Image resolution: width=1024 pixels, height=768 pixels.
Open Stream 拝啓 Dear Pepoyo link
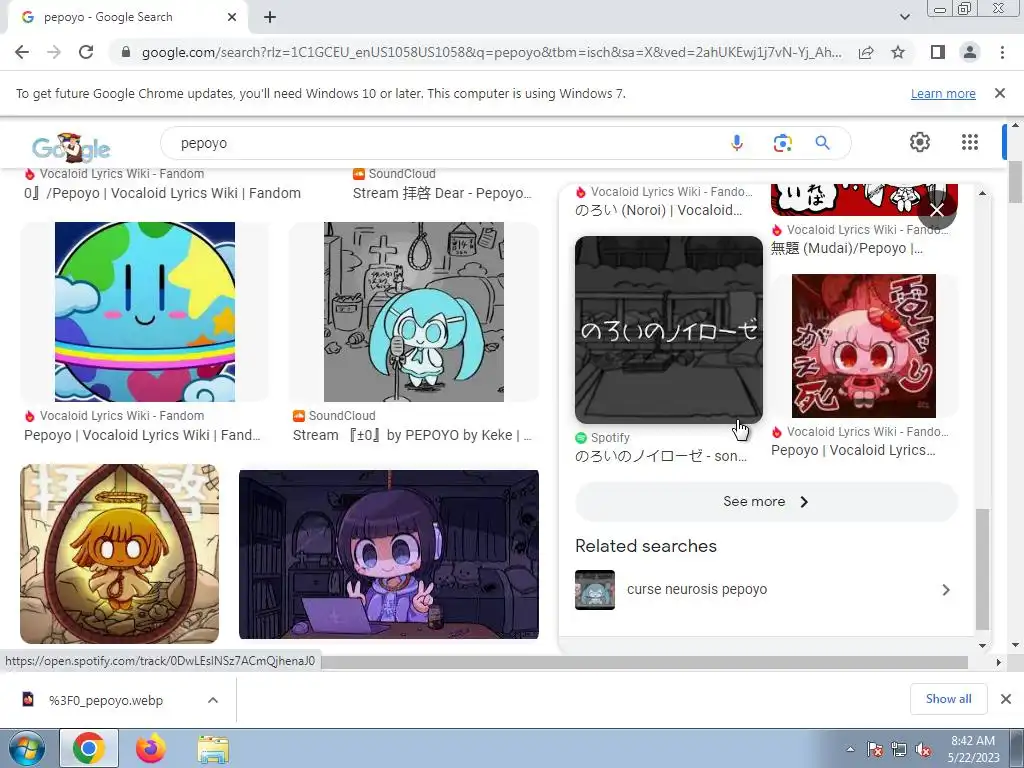[x=442, y=193]
